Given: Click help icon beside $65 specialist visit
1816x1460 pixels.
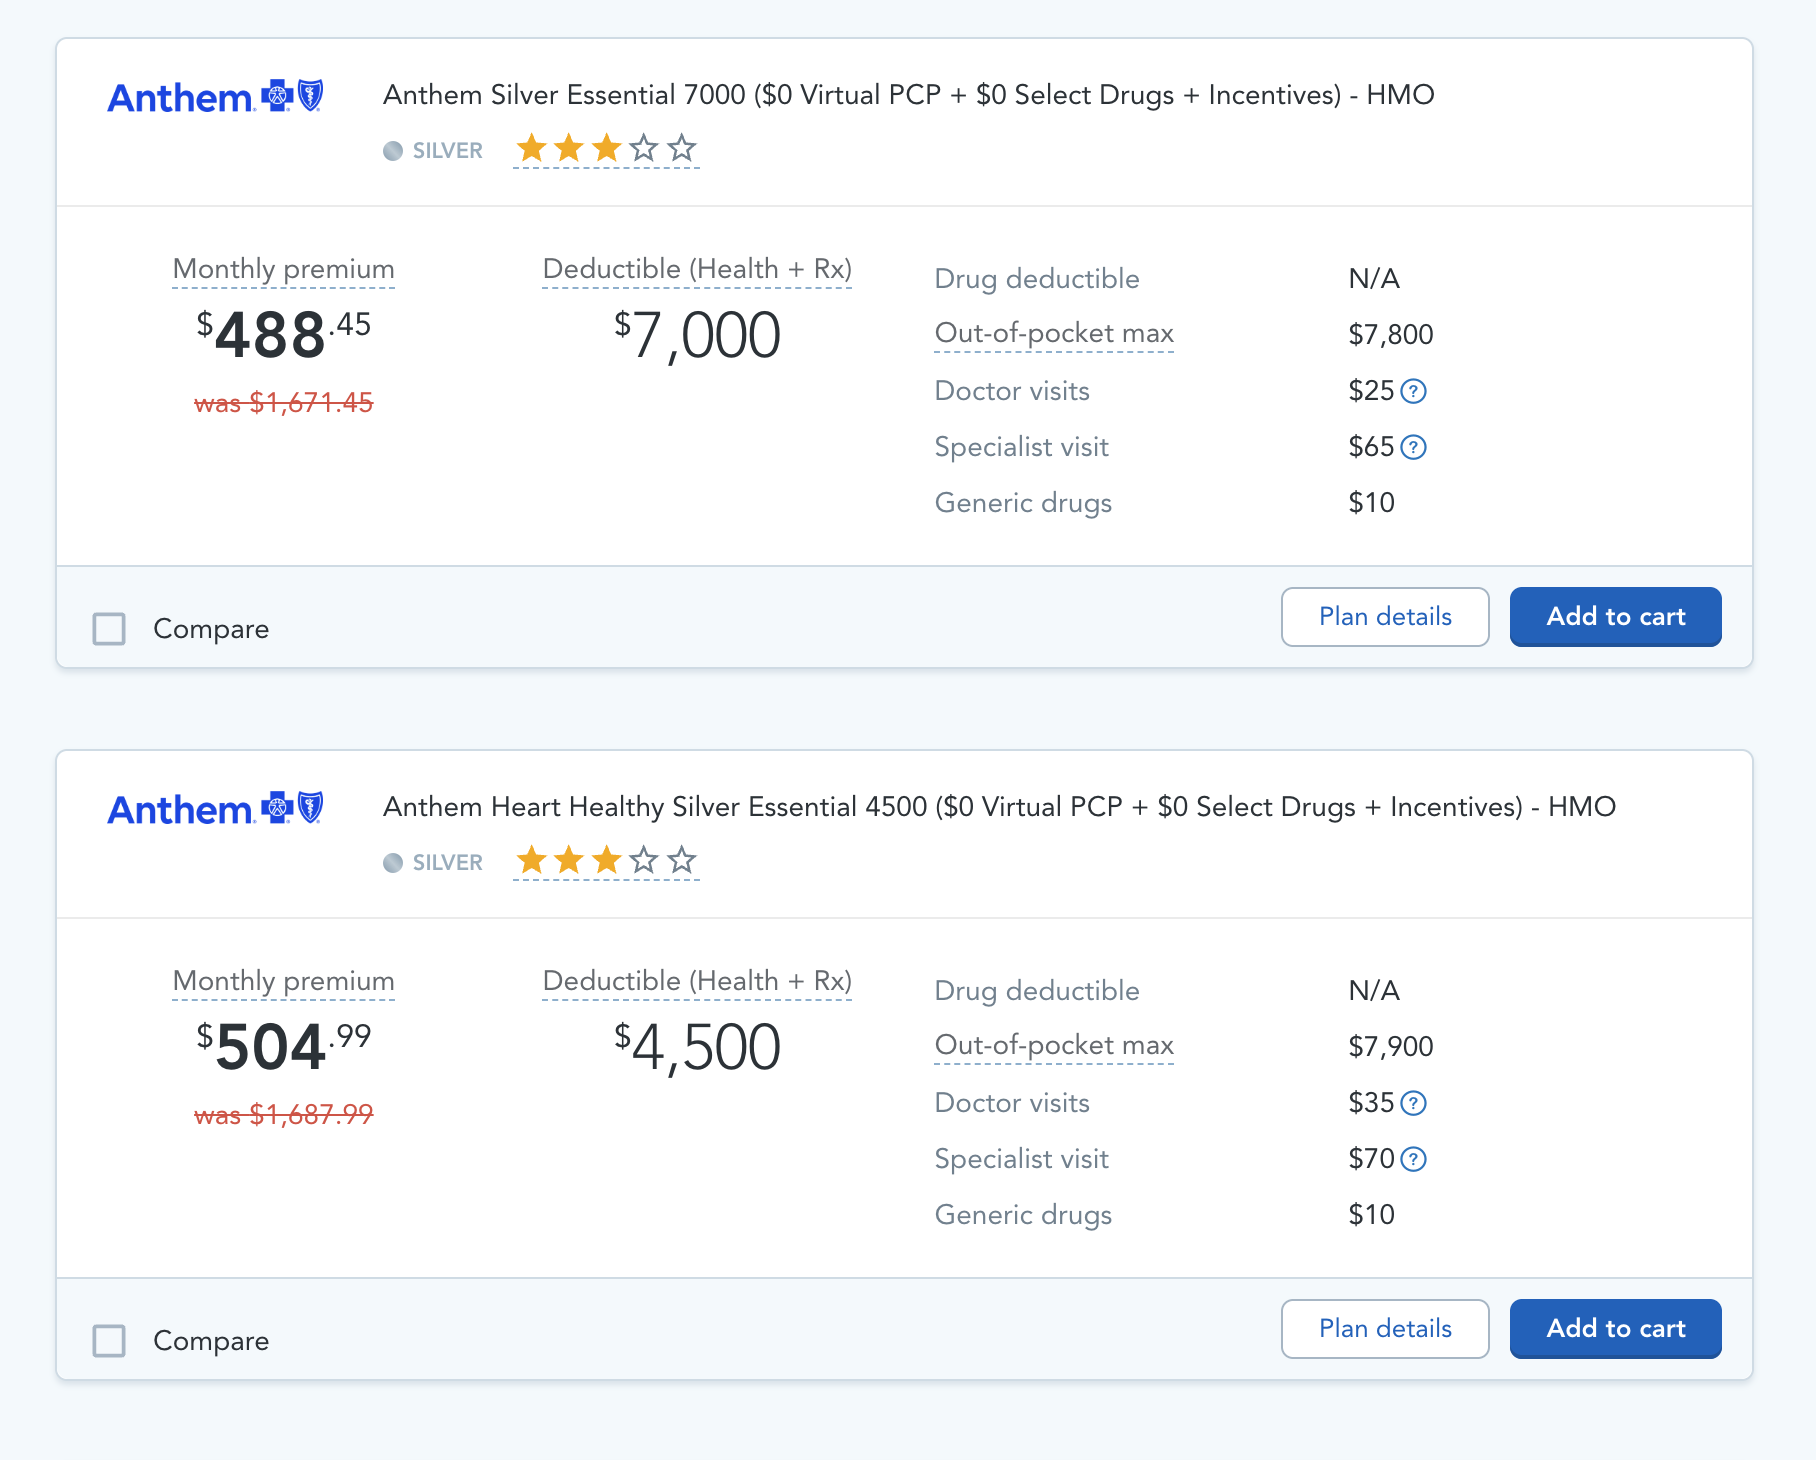Looking at the screenshot, I should pyautogui.click(x=1413, y=447).
